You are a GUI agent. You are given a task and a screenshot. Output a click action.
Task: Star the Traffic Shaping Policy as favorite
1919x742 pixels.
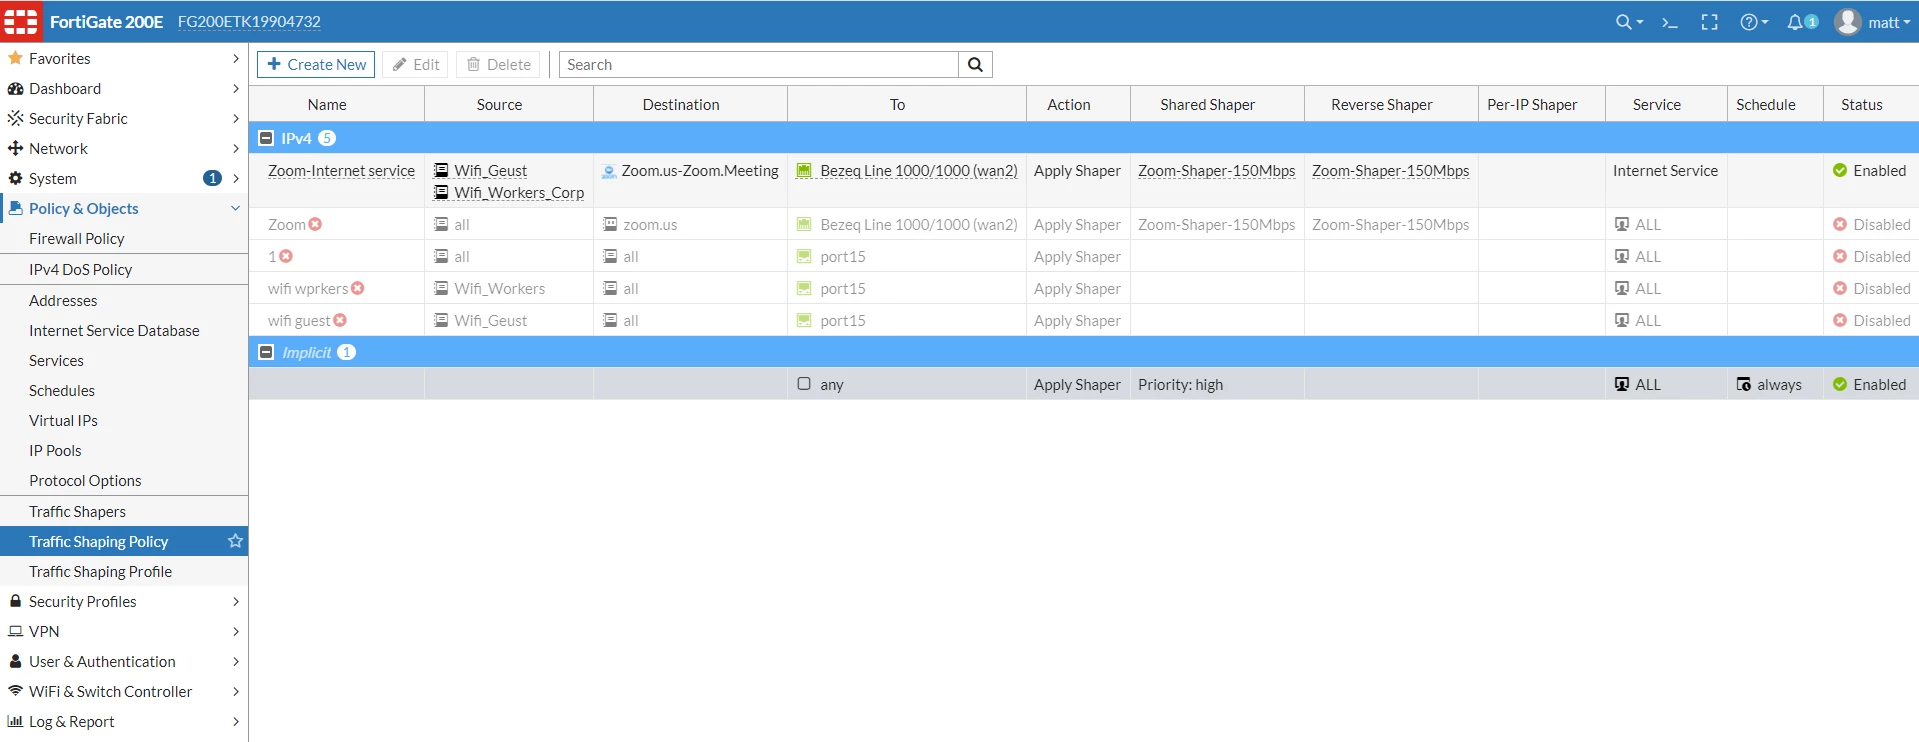[235, 541]
